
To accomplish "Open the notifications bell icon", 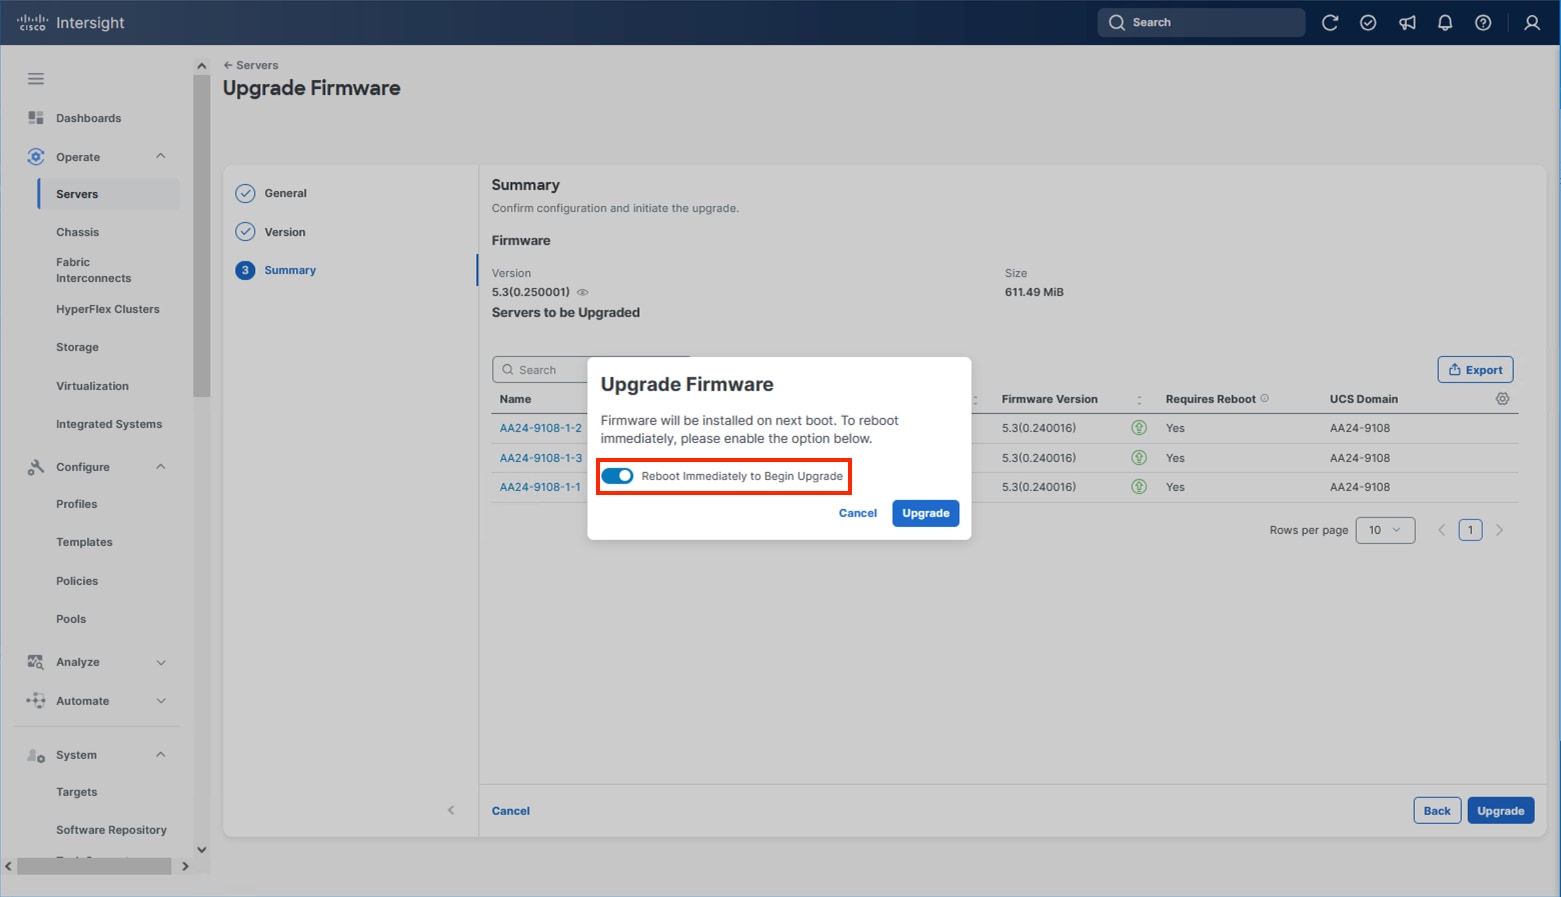I will coord(1445,22).
